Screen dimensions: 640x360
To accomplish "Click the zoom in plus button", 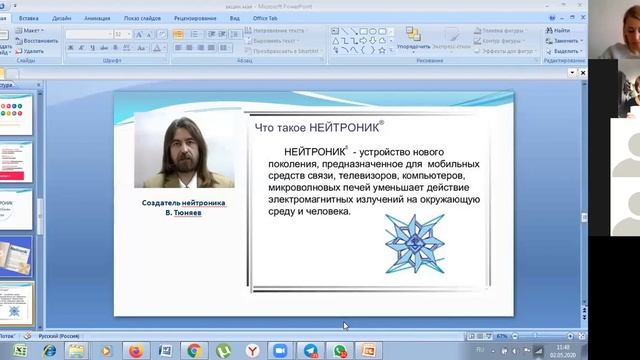I will point(570,336).
